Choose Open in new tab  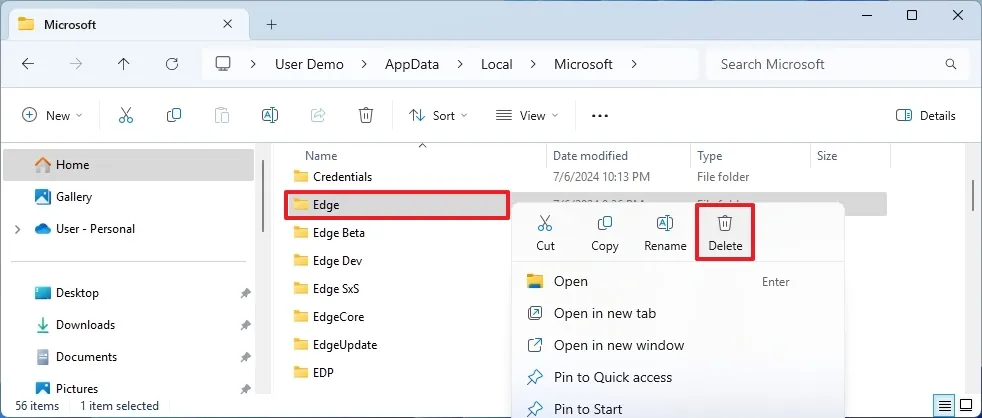(x=604, y=313)
